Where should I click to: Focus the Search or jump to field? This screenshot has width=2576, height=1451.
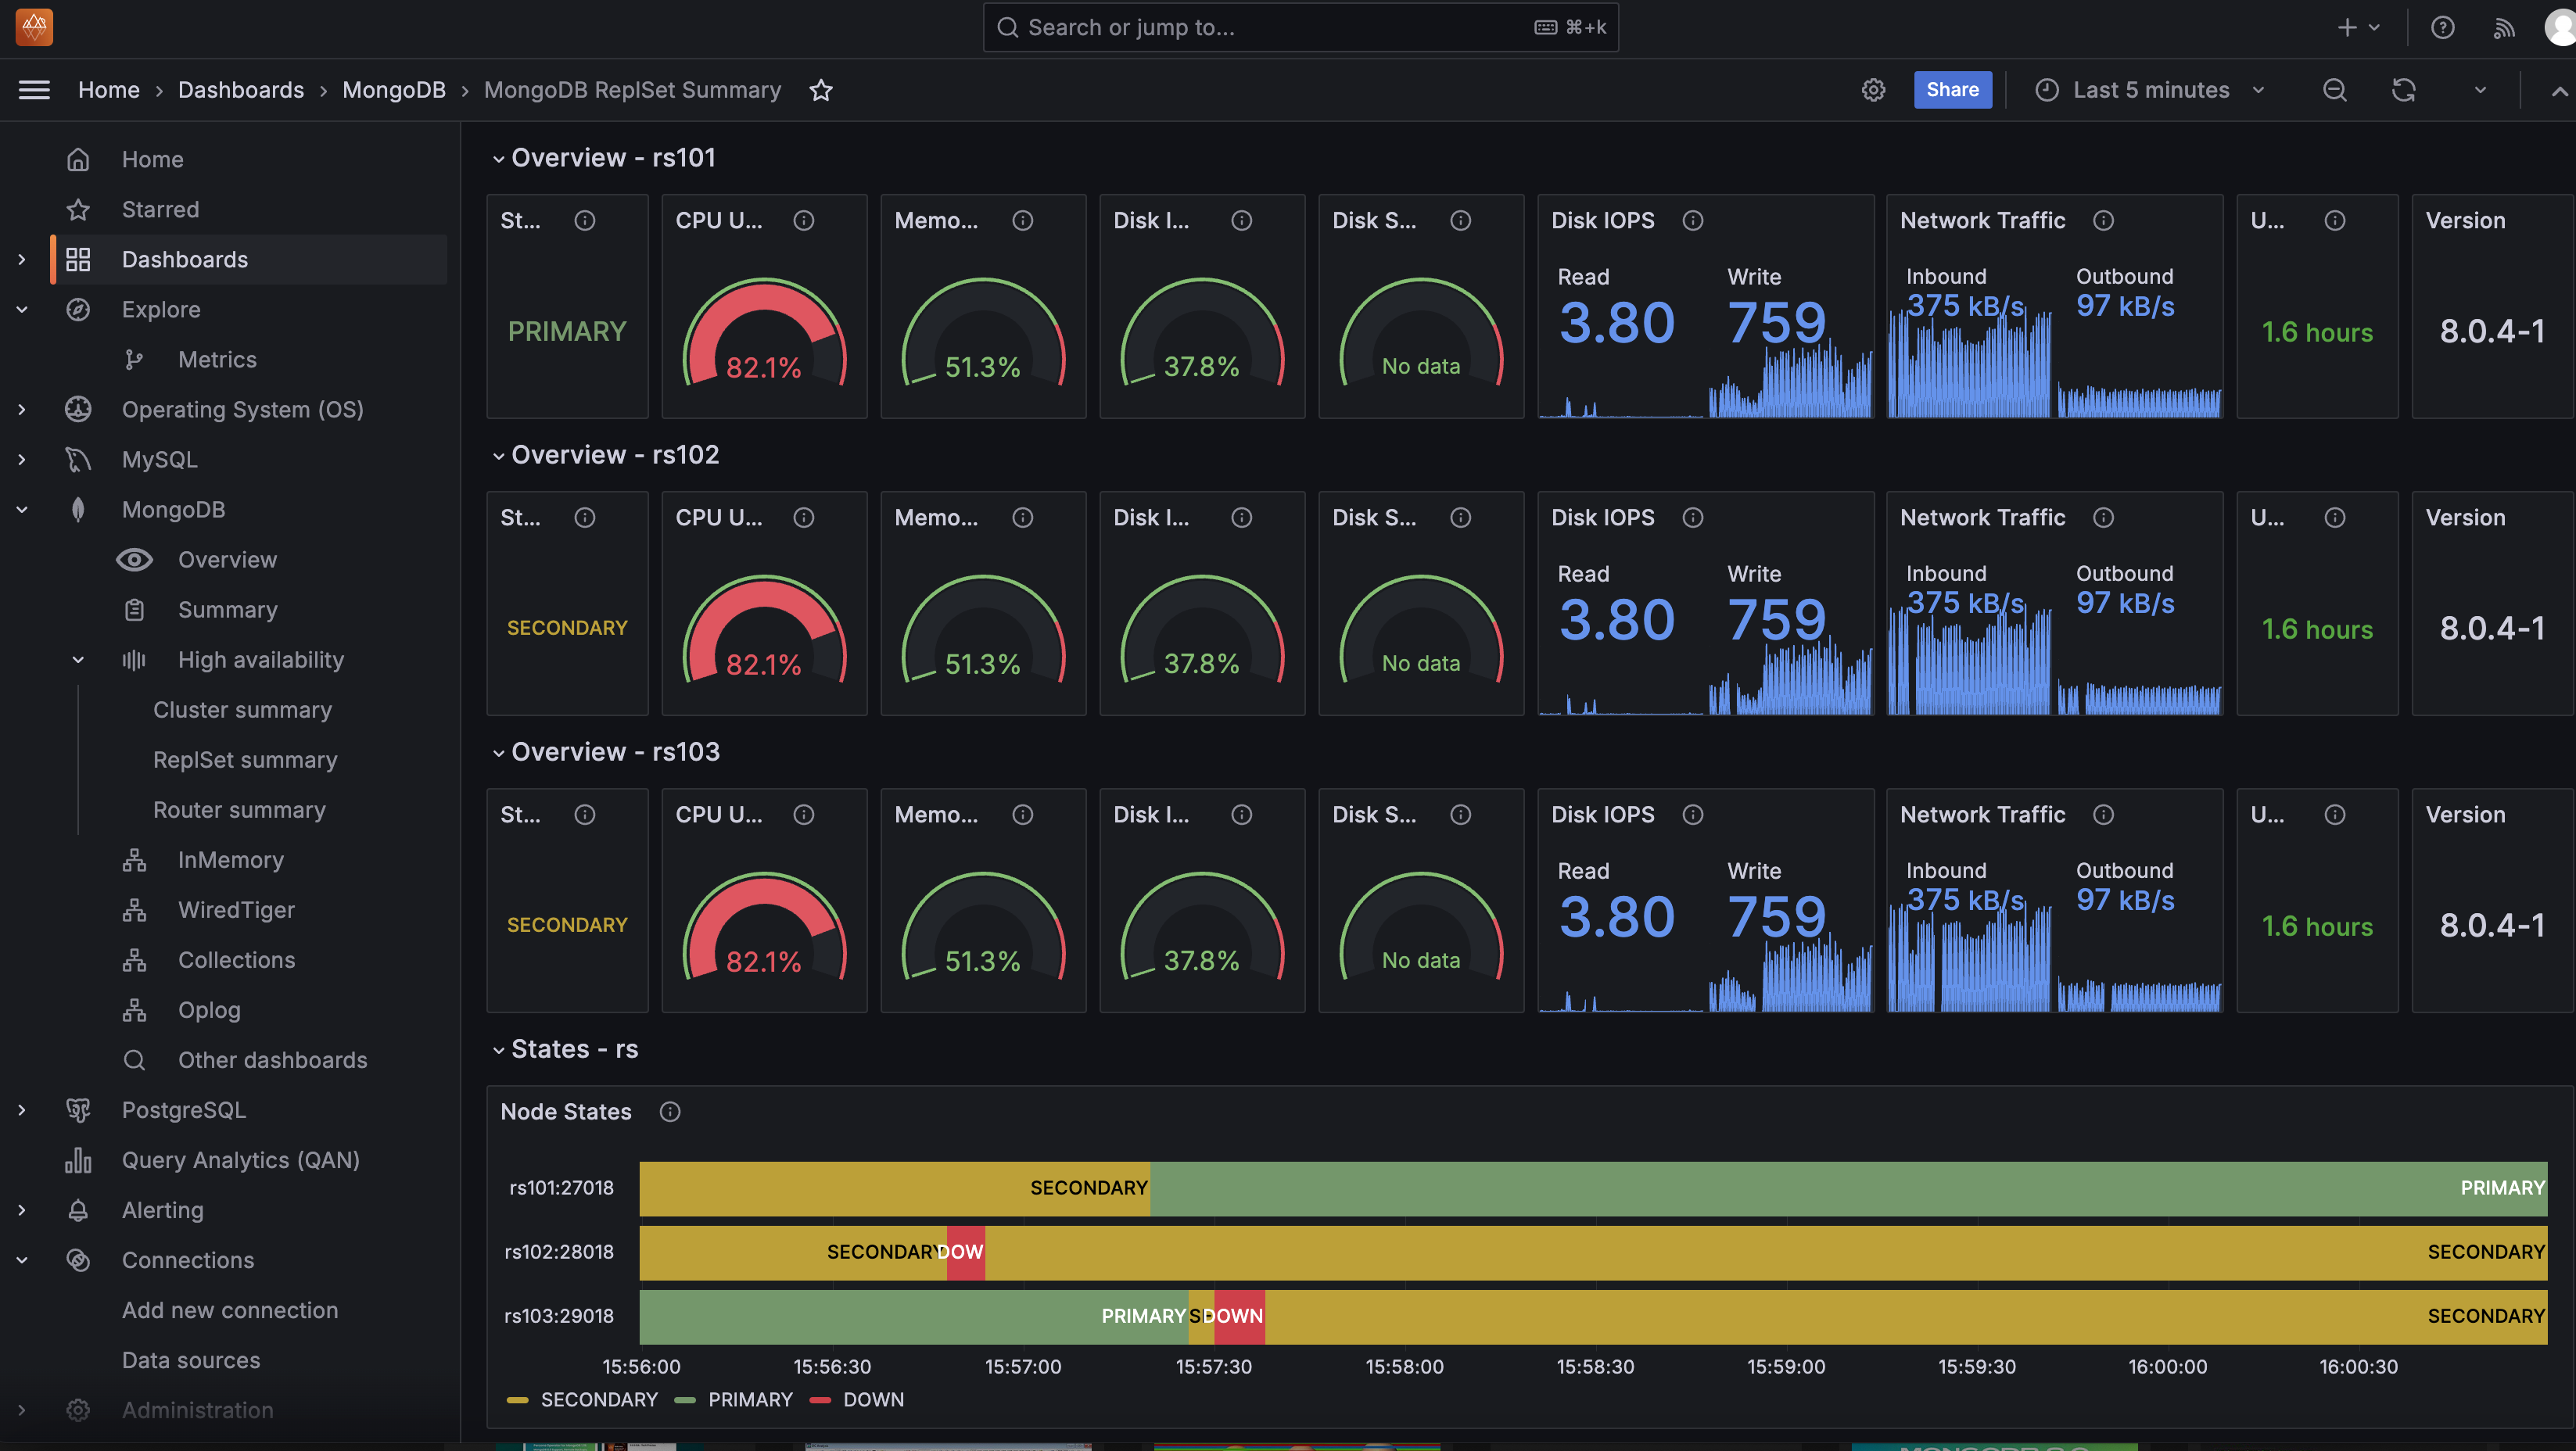[x=1300, y=27]
